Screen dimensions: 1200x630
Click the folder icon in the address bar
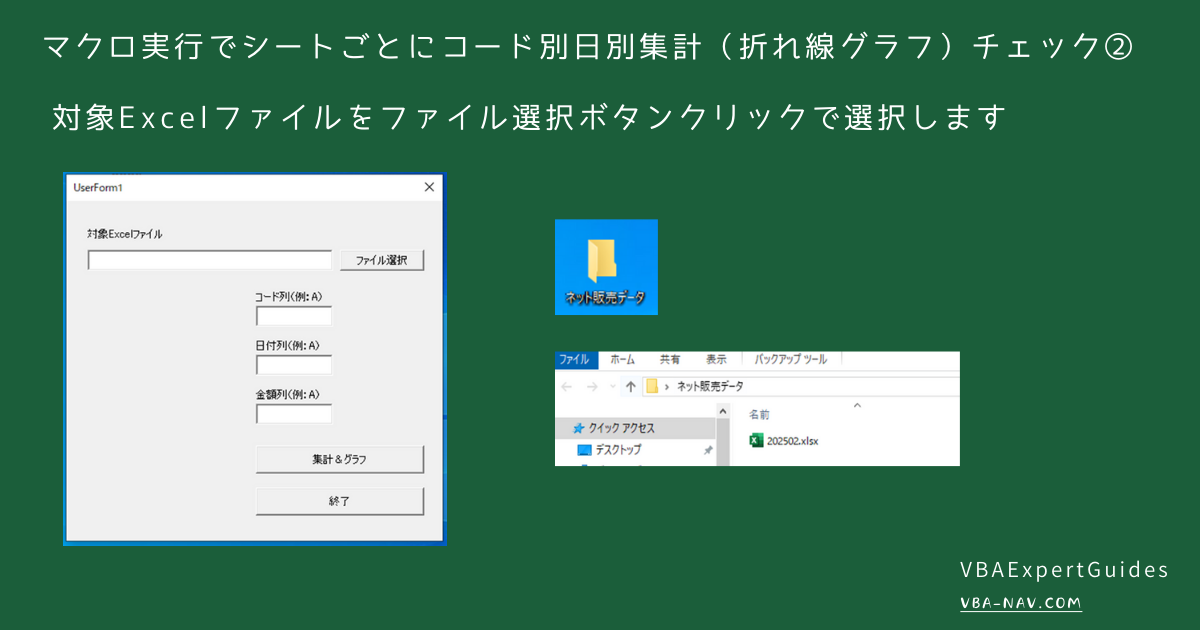[652, 384]
